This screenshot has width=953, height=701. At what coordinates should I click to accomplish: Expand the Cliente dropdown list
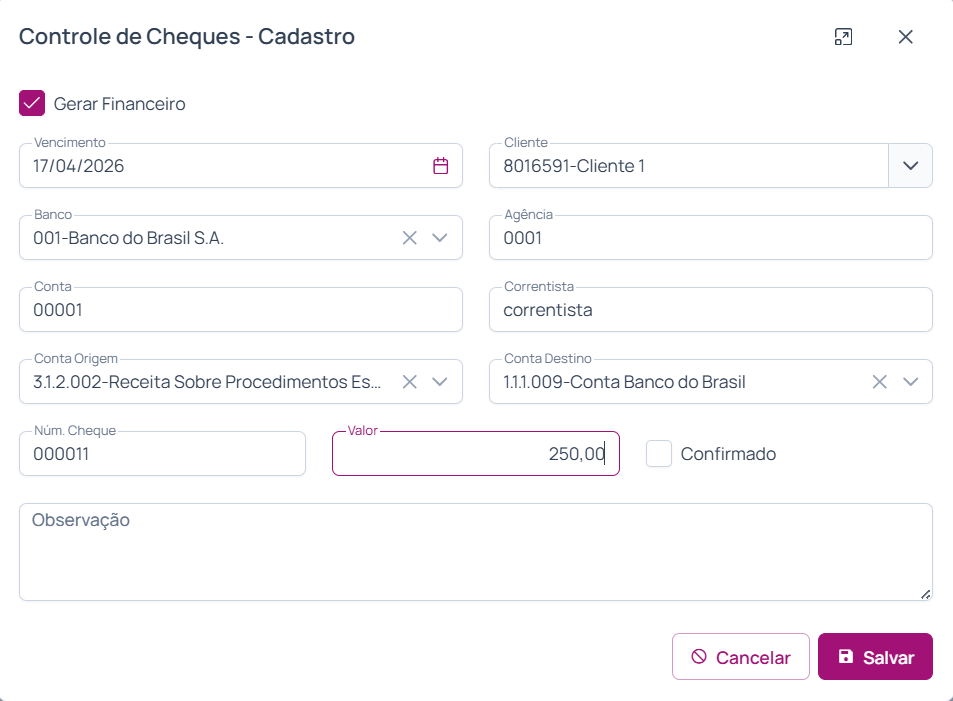click(910, 166)
